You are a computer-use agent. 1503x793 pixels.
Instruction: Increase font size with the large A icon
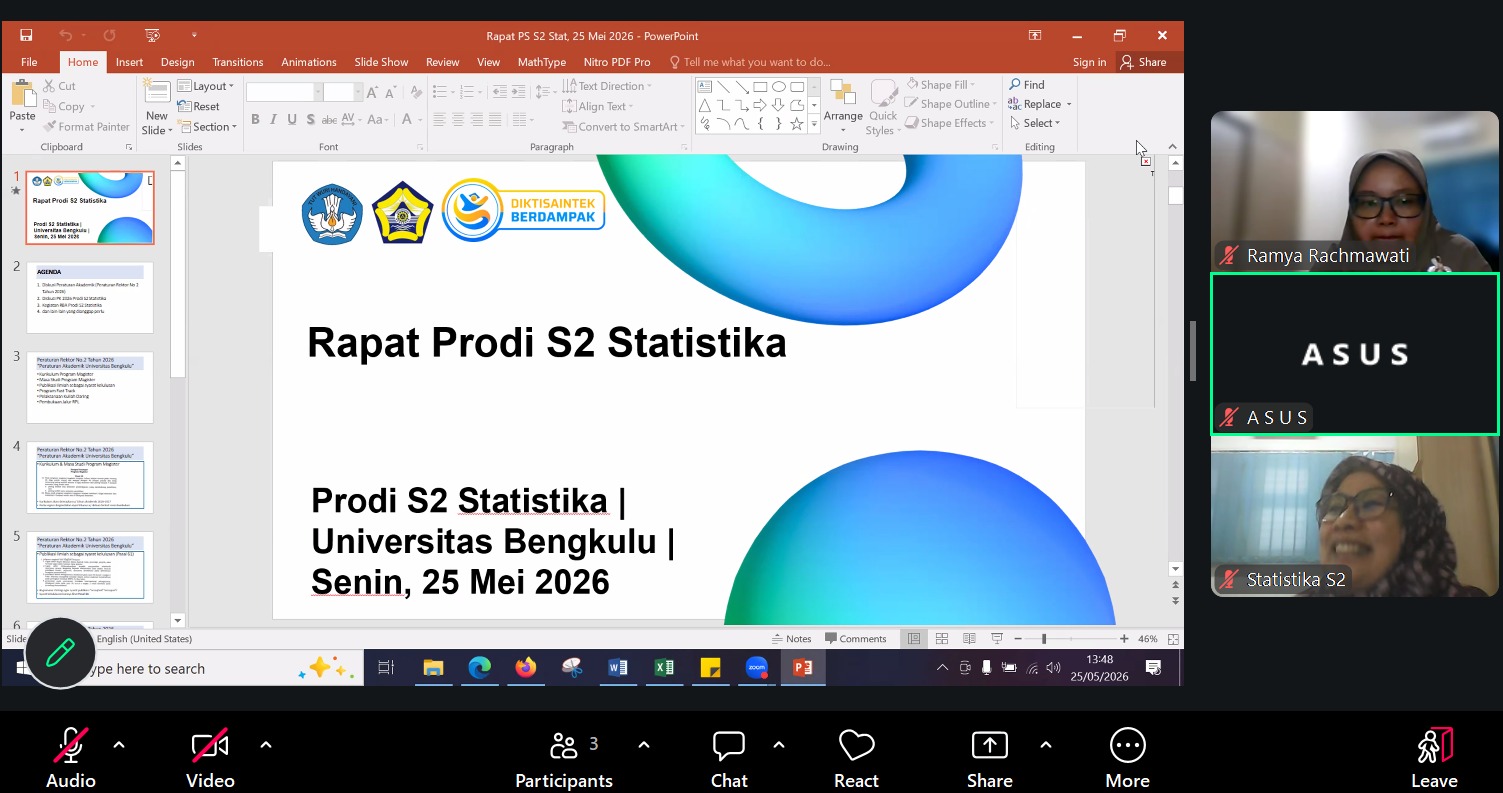click(x=372, y=92)
